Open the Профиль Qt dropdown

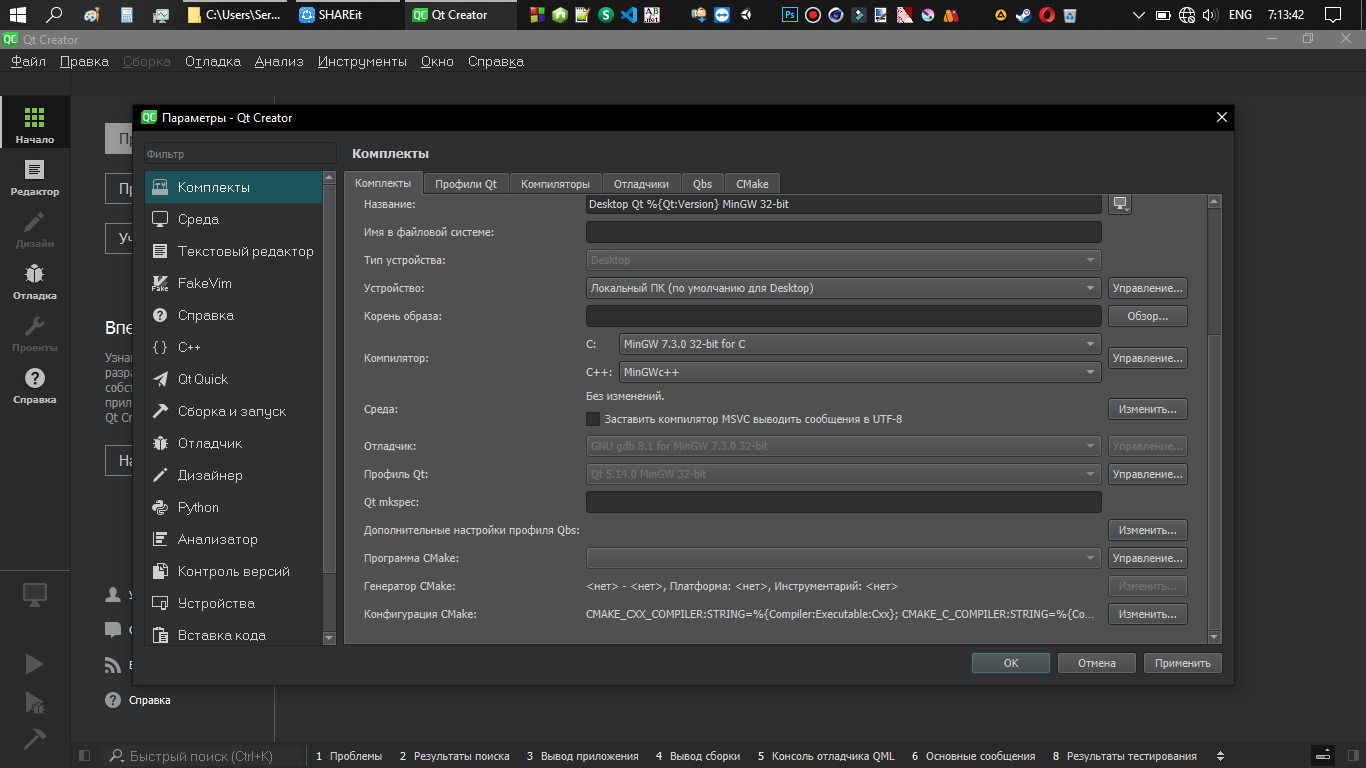point(843,474)
